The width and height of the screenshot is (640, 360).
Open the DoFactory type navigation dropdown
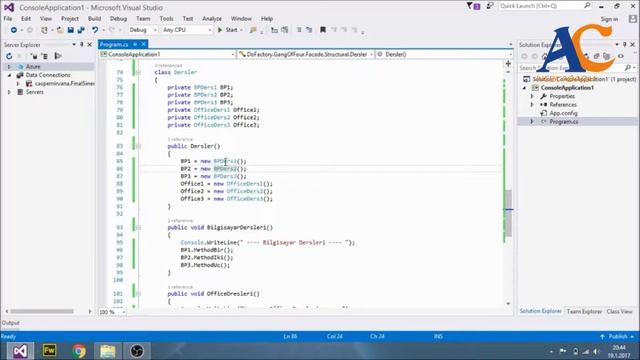(x=306, y=54)
